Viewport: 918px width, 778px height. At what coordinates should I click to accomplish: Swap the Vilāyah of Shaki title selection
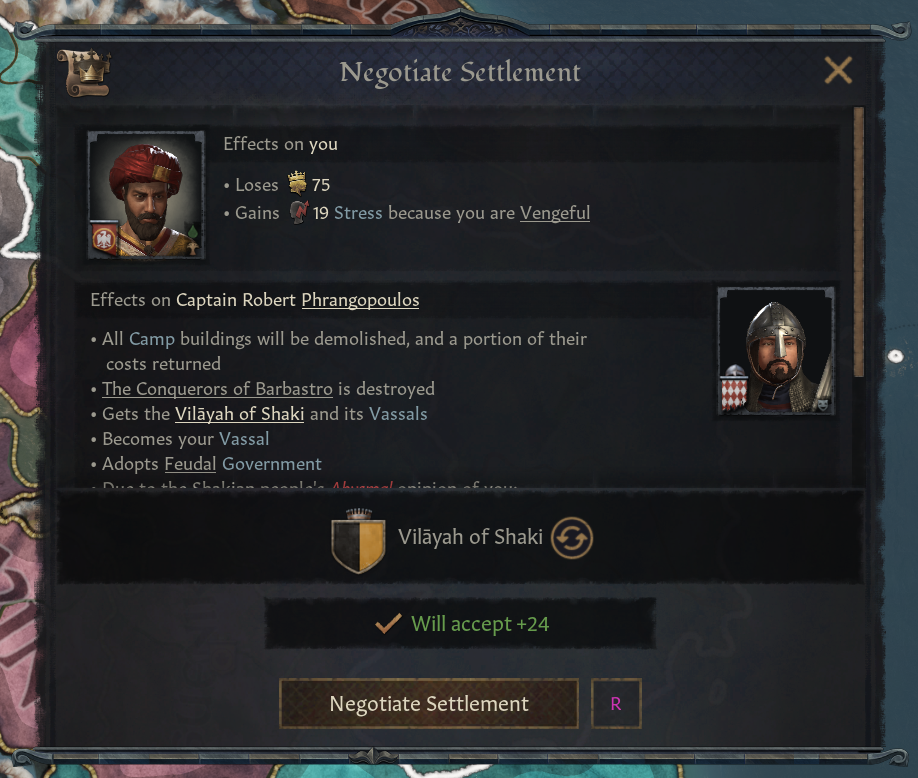(572, 538)
